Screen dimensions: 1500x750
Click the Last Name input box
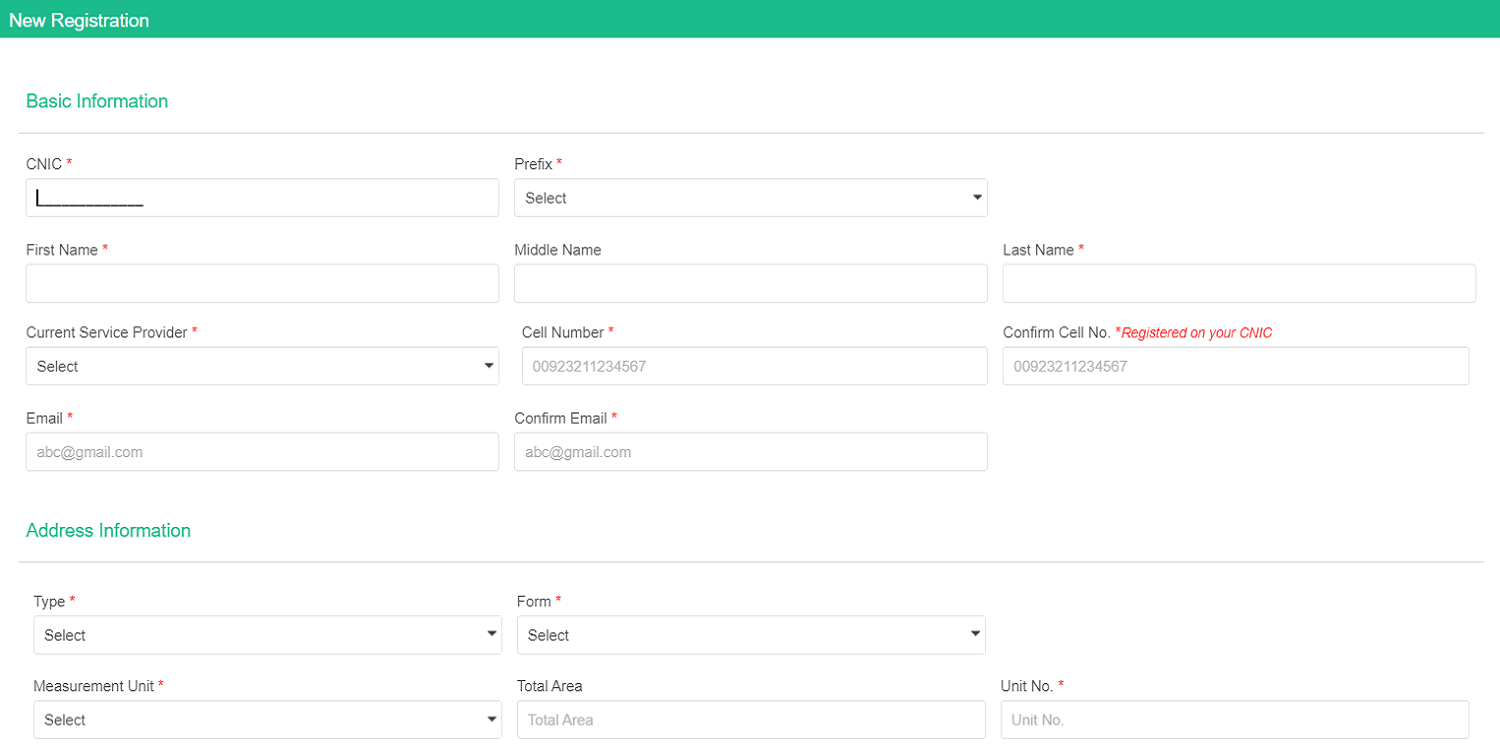pyautogui.click(x=1239, y=284)
